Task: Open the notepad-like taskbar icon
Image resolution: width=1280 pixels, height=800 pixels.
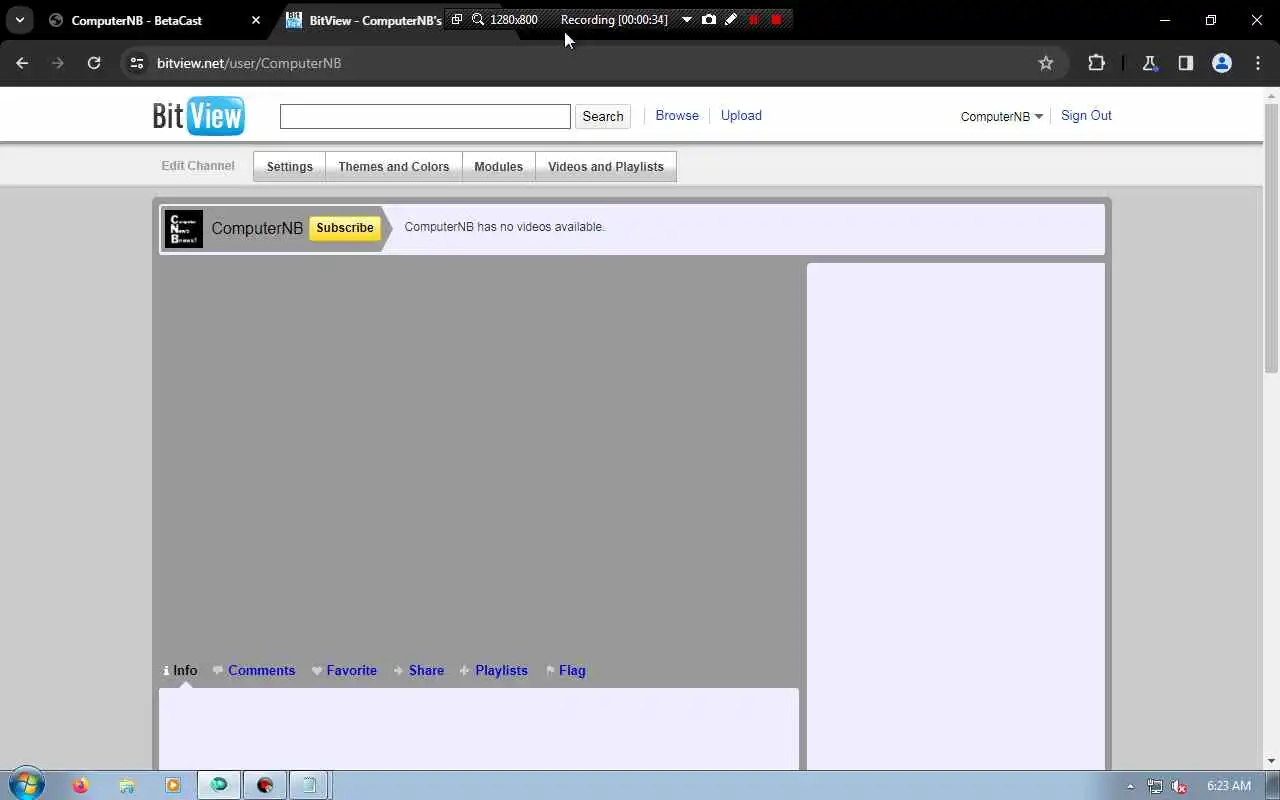Action: click(309, 785)
